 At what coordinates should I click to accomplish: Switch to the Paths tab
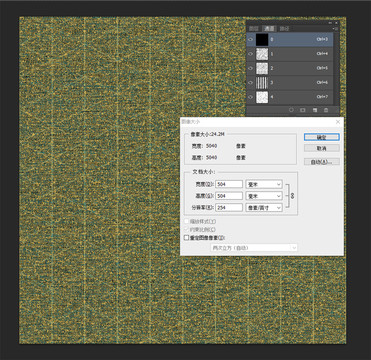(284, 29)
